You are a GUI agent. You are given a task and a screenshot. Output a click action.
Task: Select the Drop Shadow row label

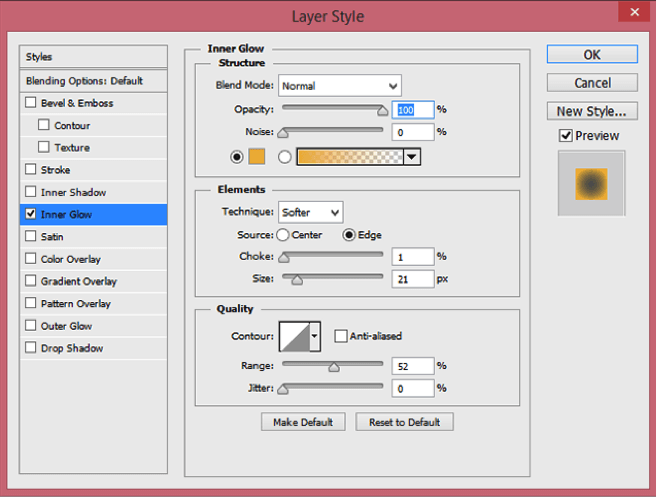(x=72, y=348)
